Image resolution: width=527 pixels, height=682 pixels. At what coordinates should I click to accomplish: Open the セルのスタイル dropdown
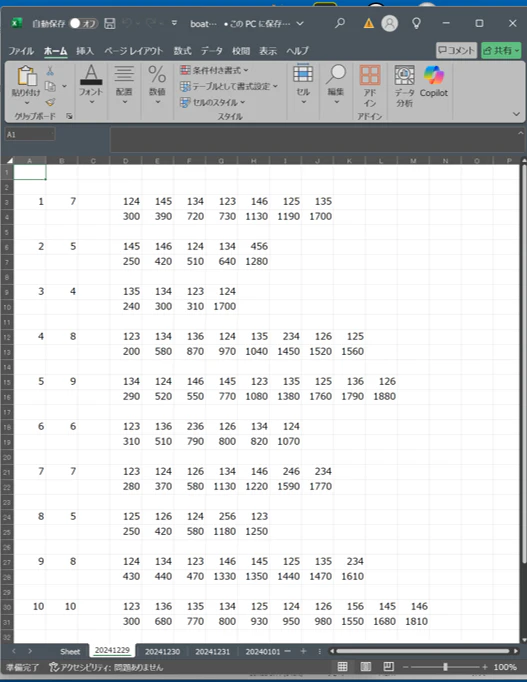tap(213, 102)
